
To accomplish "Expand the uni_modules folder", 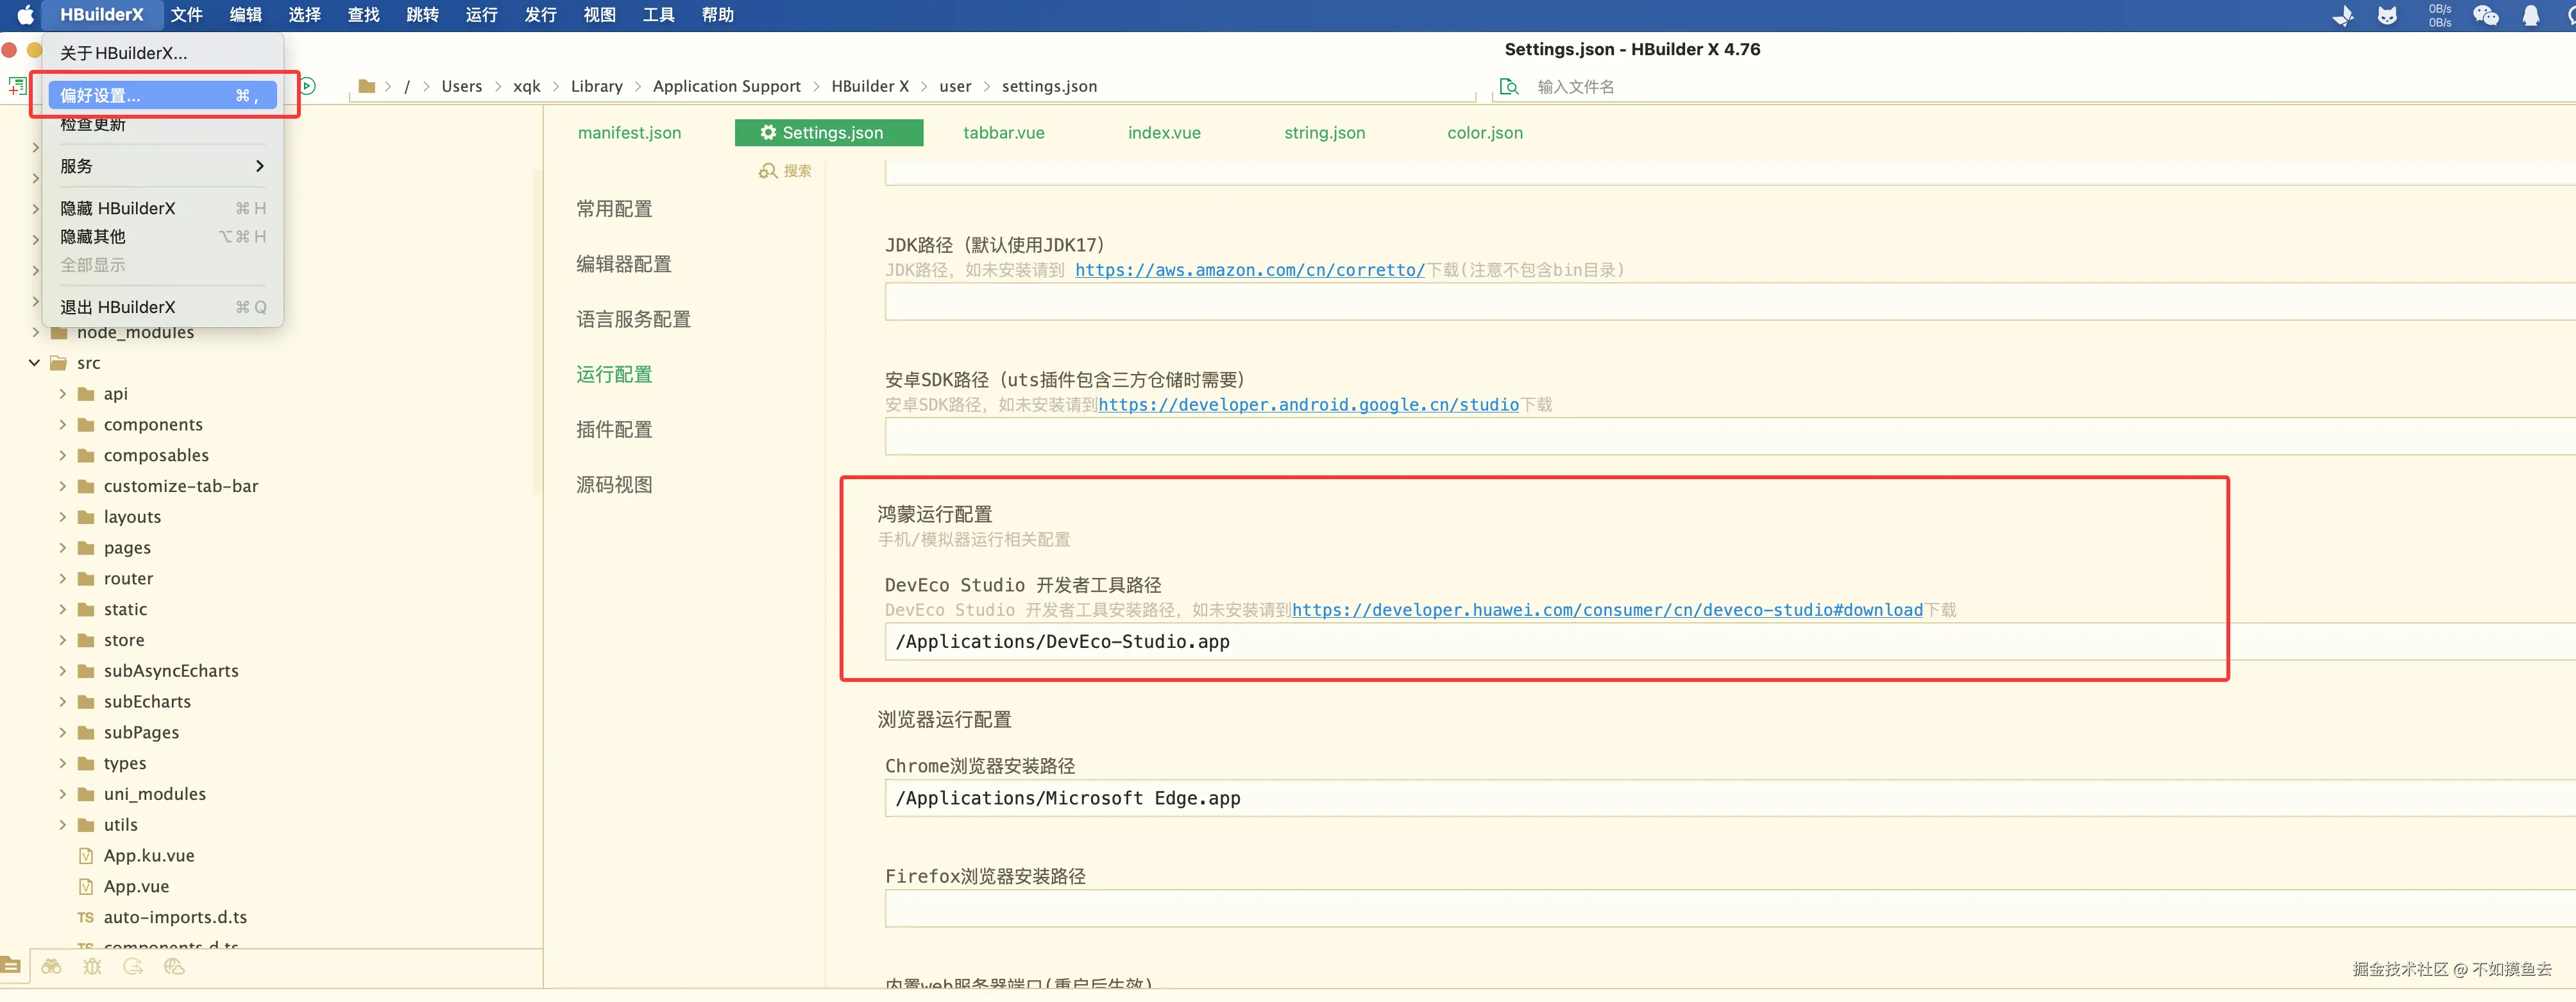I will pos(62,794).
